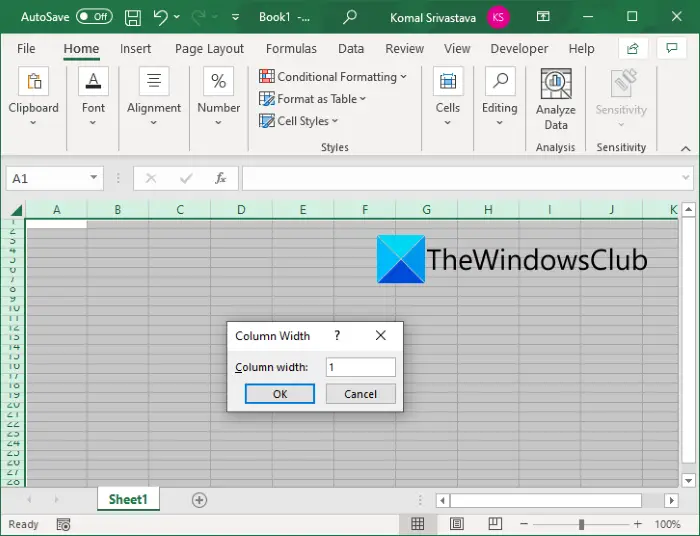Expand the formula bar chevron
The height and width of the screenshot is (536, 700).
pyautogui.click(x=686, y=178)
